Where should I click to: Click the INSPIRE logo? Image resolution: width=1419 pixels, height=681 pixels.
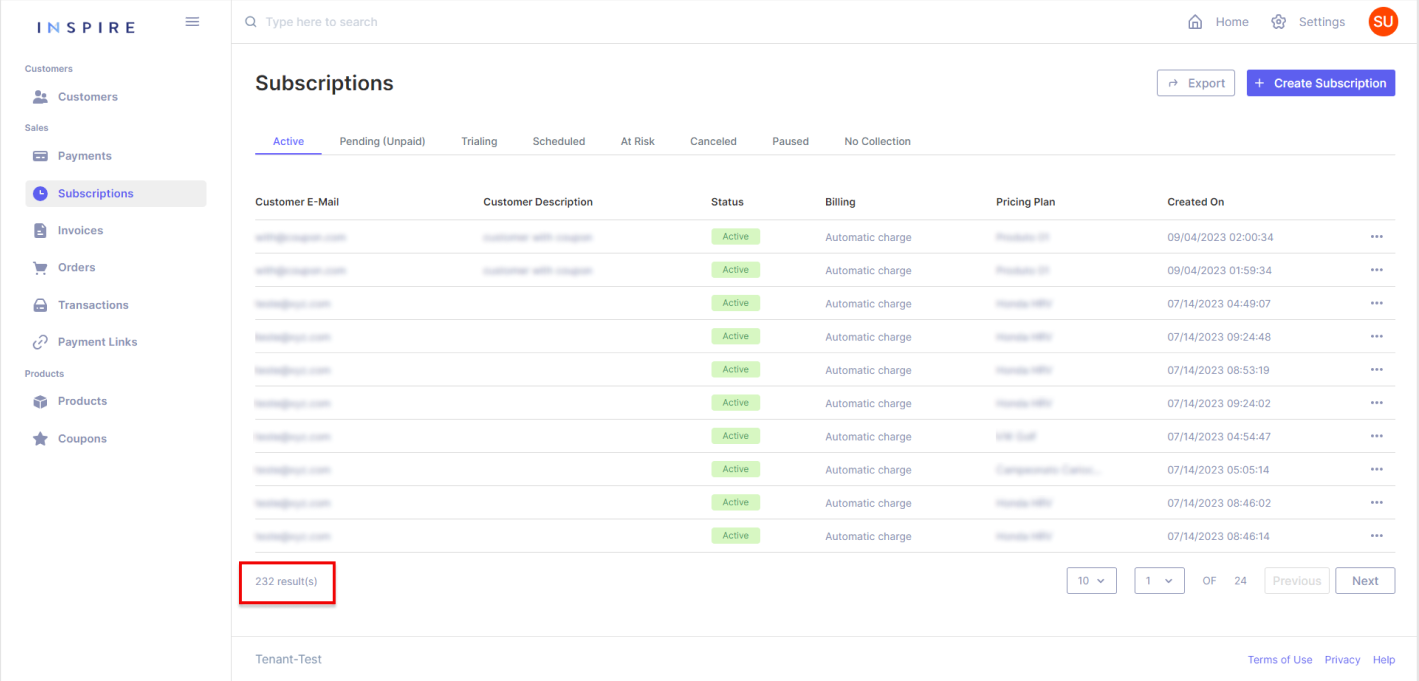tap(86, 27)
